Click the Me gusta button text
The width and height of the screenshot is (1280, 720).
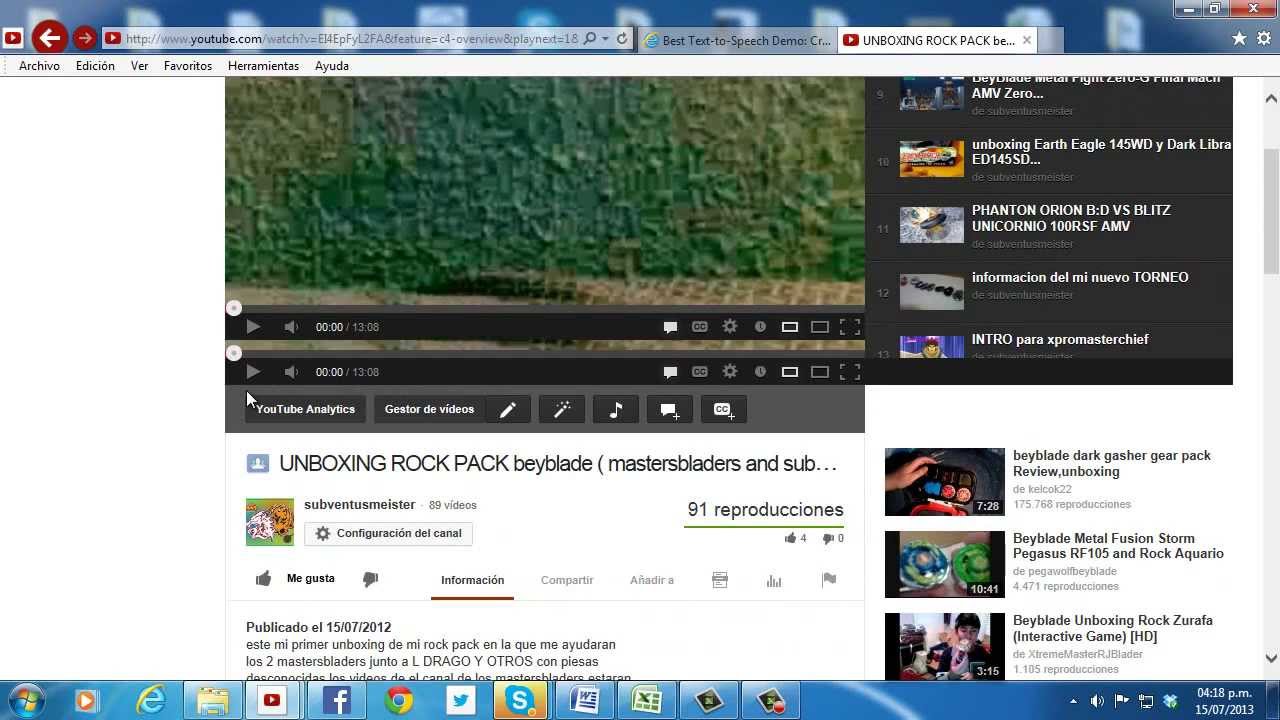pos(311,579)
